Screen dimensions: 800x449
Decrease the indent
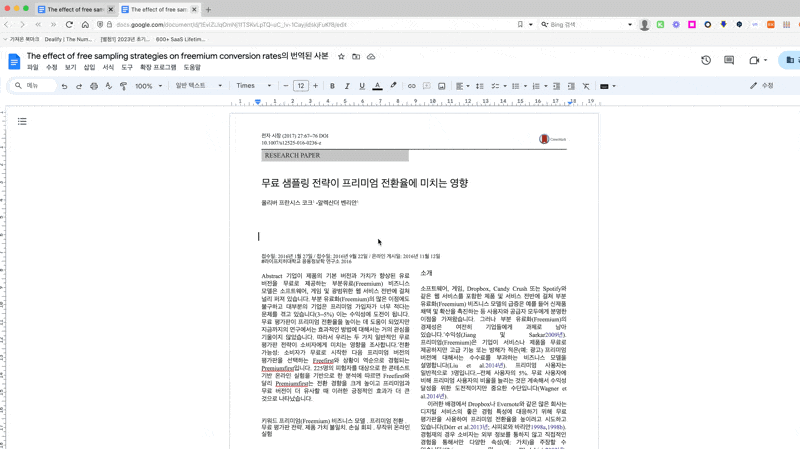(x=557, y=86)
